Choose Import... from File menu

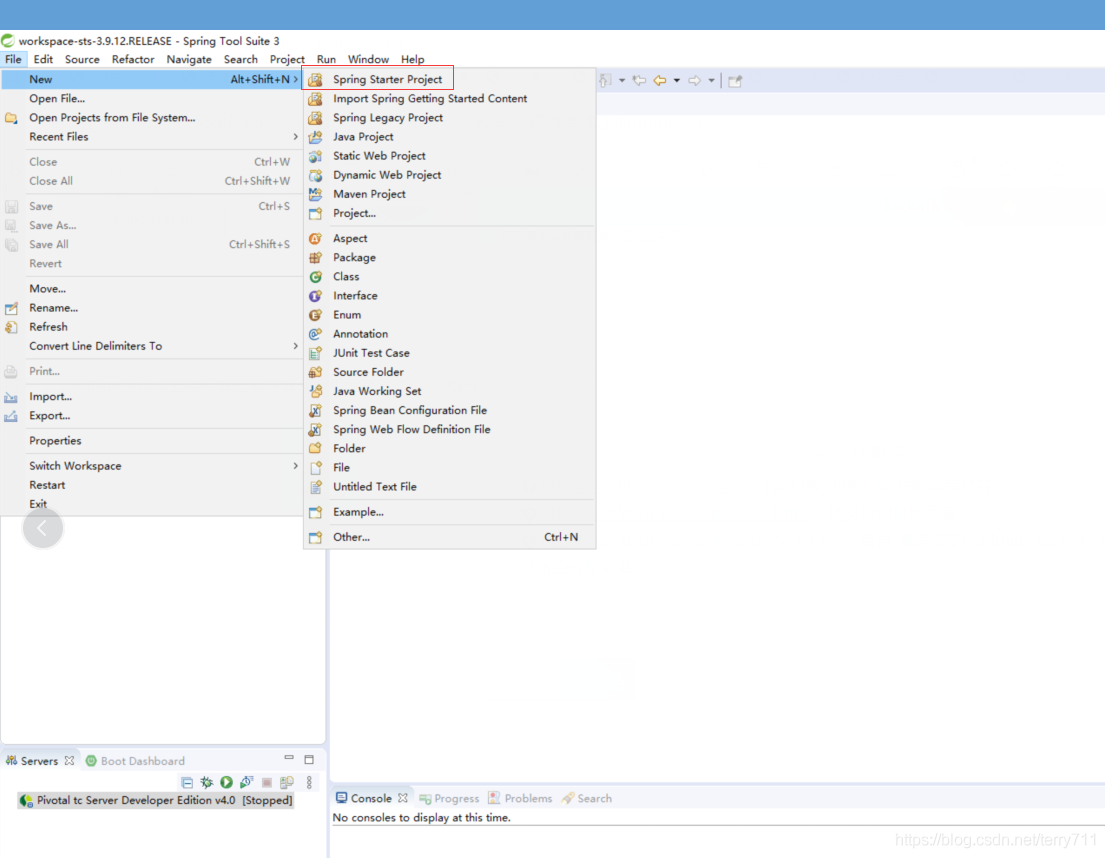[50, 396]
